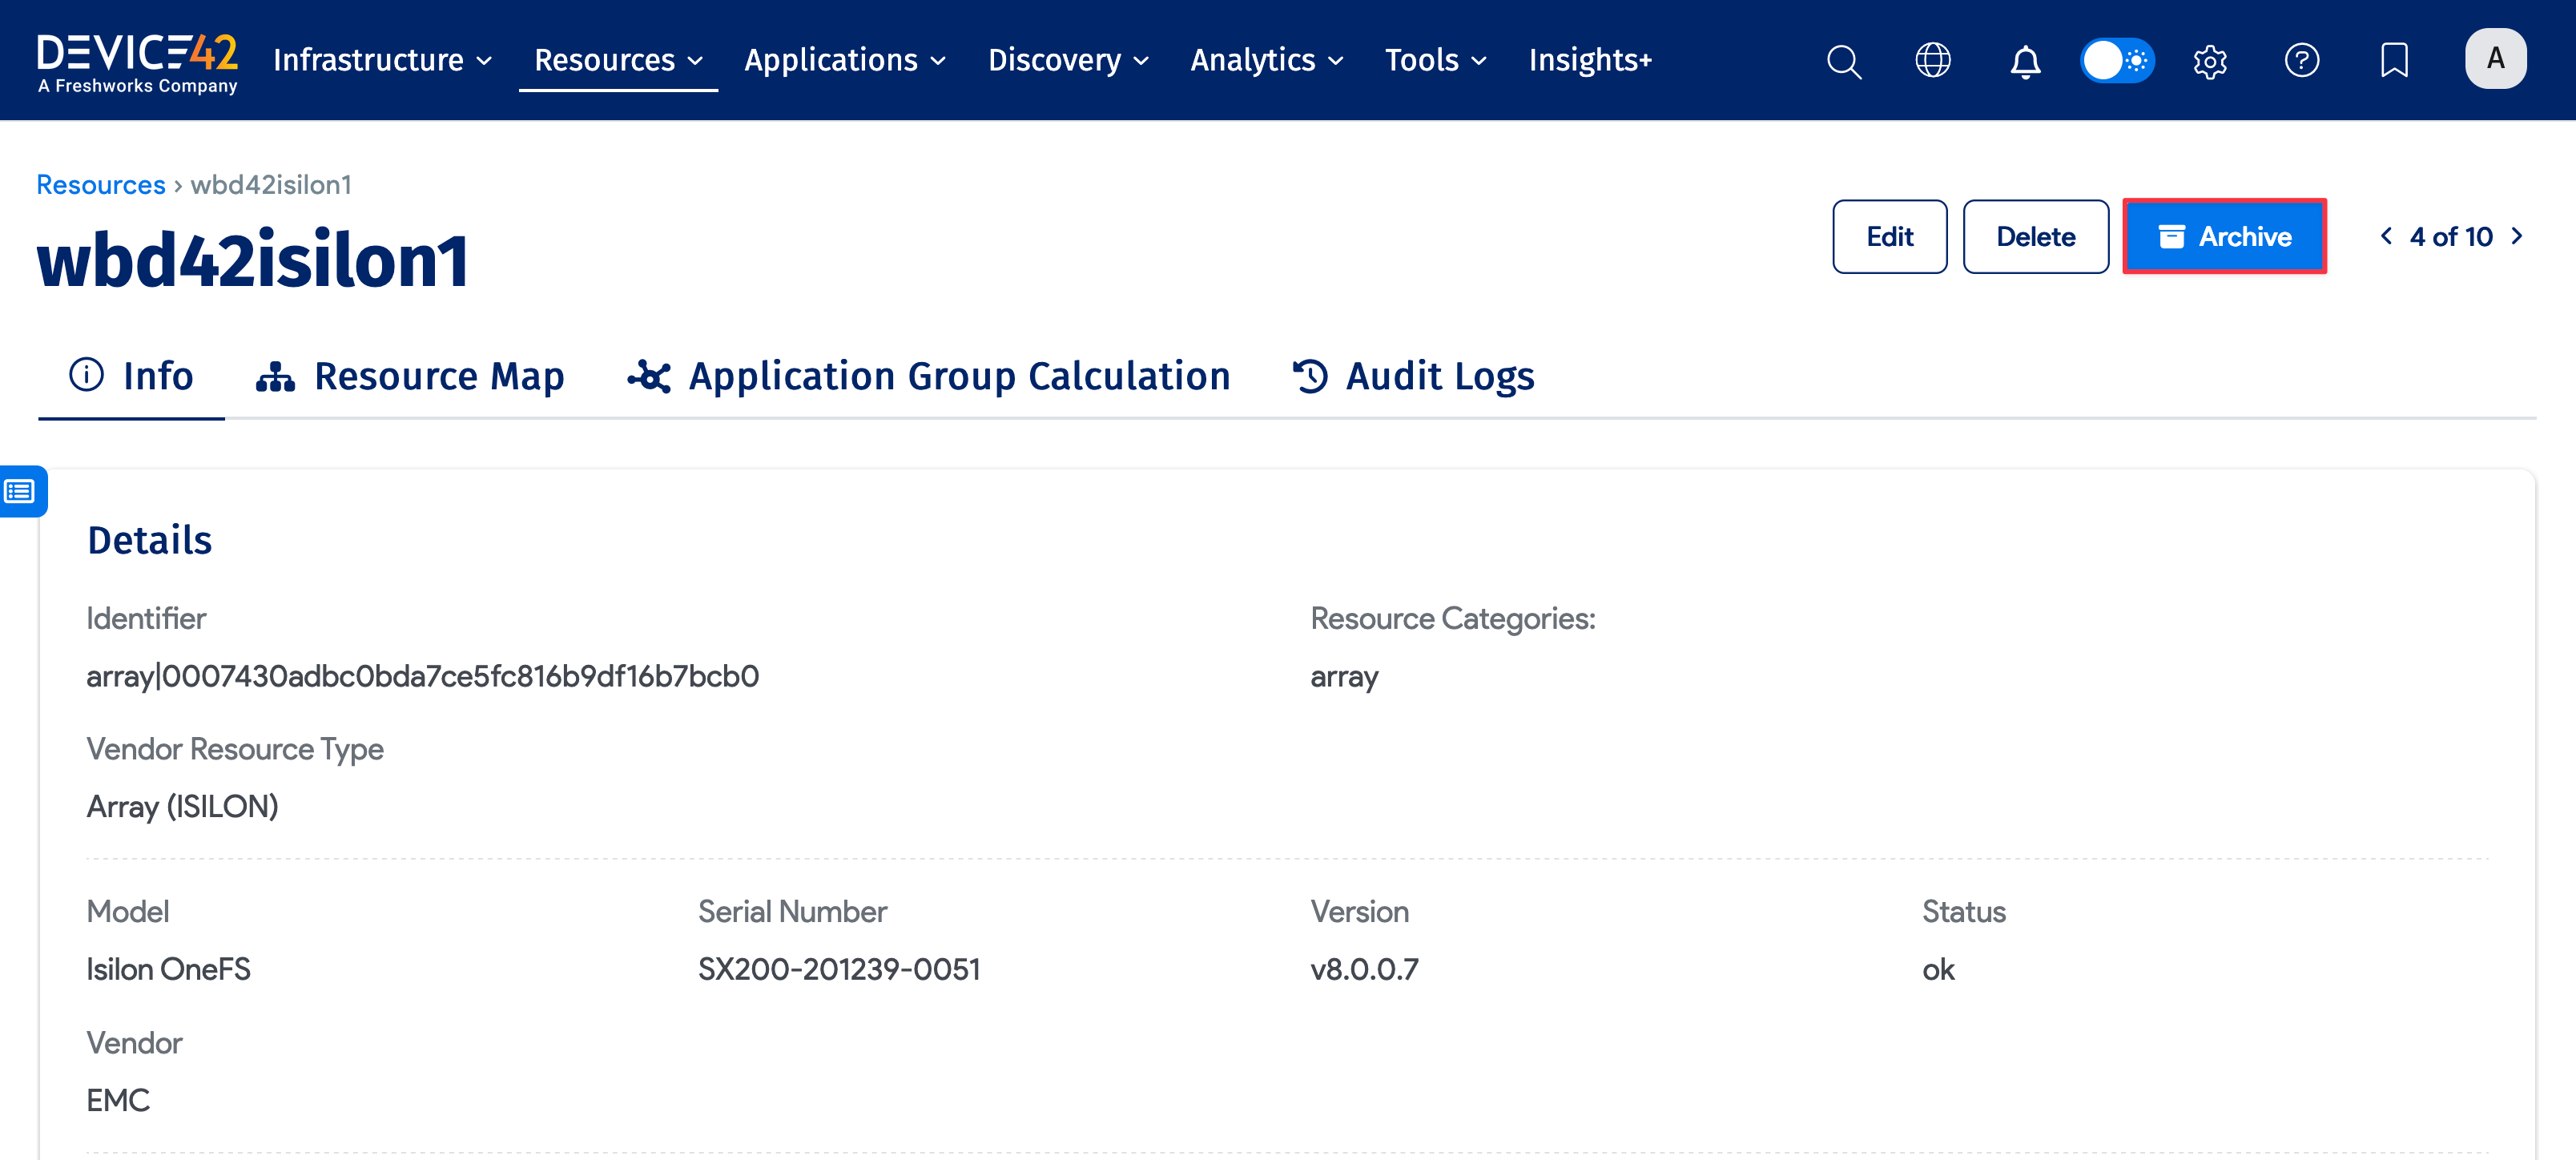Screen dimensions: 2576x1160
Task: Switch to the Resource Map tab
Action: 410,376
